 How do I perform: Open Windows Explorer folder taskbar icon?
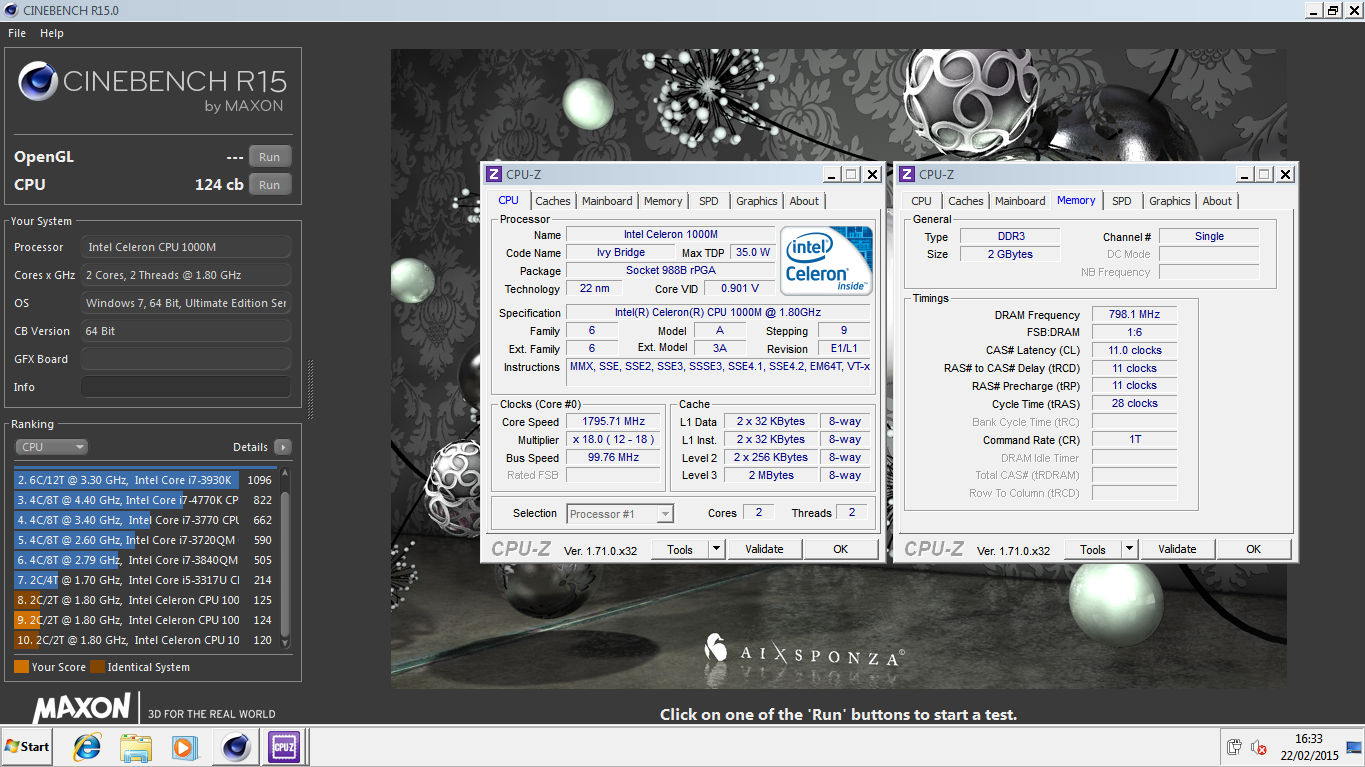click(135, 746)
